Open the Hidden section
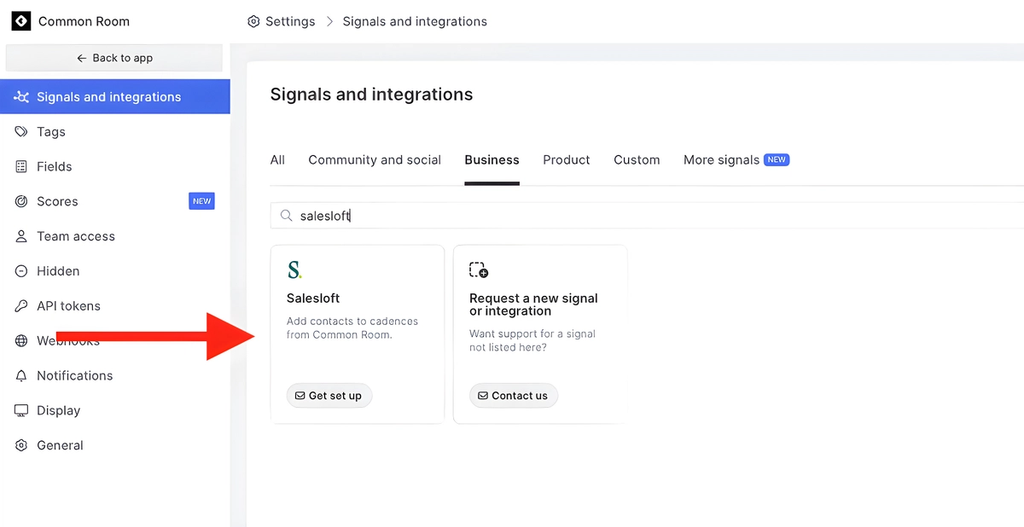Screen dimensions: 1024x527 coord(58,271)
